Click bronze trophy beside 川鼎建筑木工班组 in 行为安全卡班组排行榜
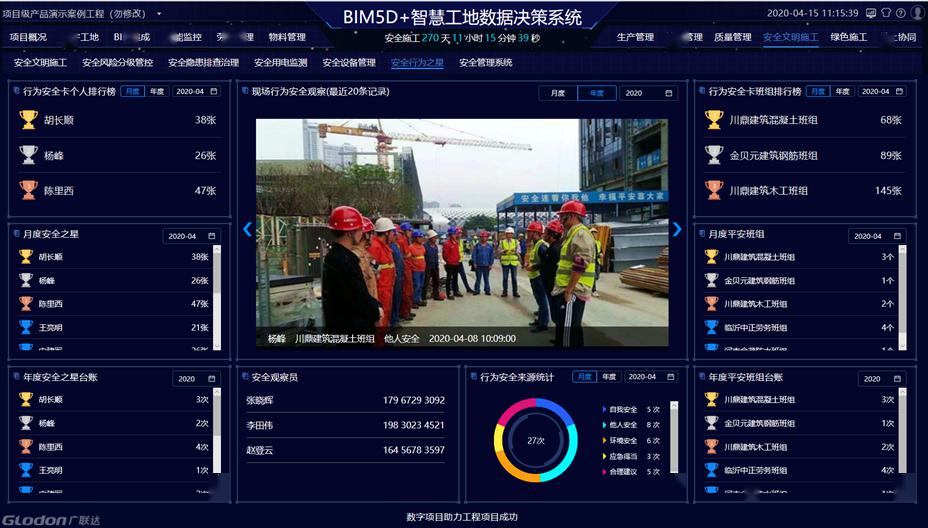This screenshot has width=928, height=528. click(714, 190)
